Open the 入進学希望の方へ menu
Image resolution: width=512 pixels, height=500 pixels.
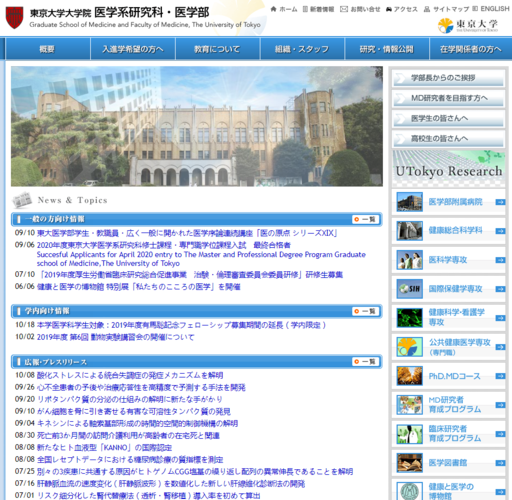[133, 49]
